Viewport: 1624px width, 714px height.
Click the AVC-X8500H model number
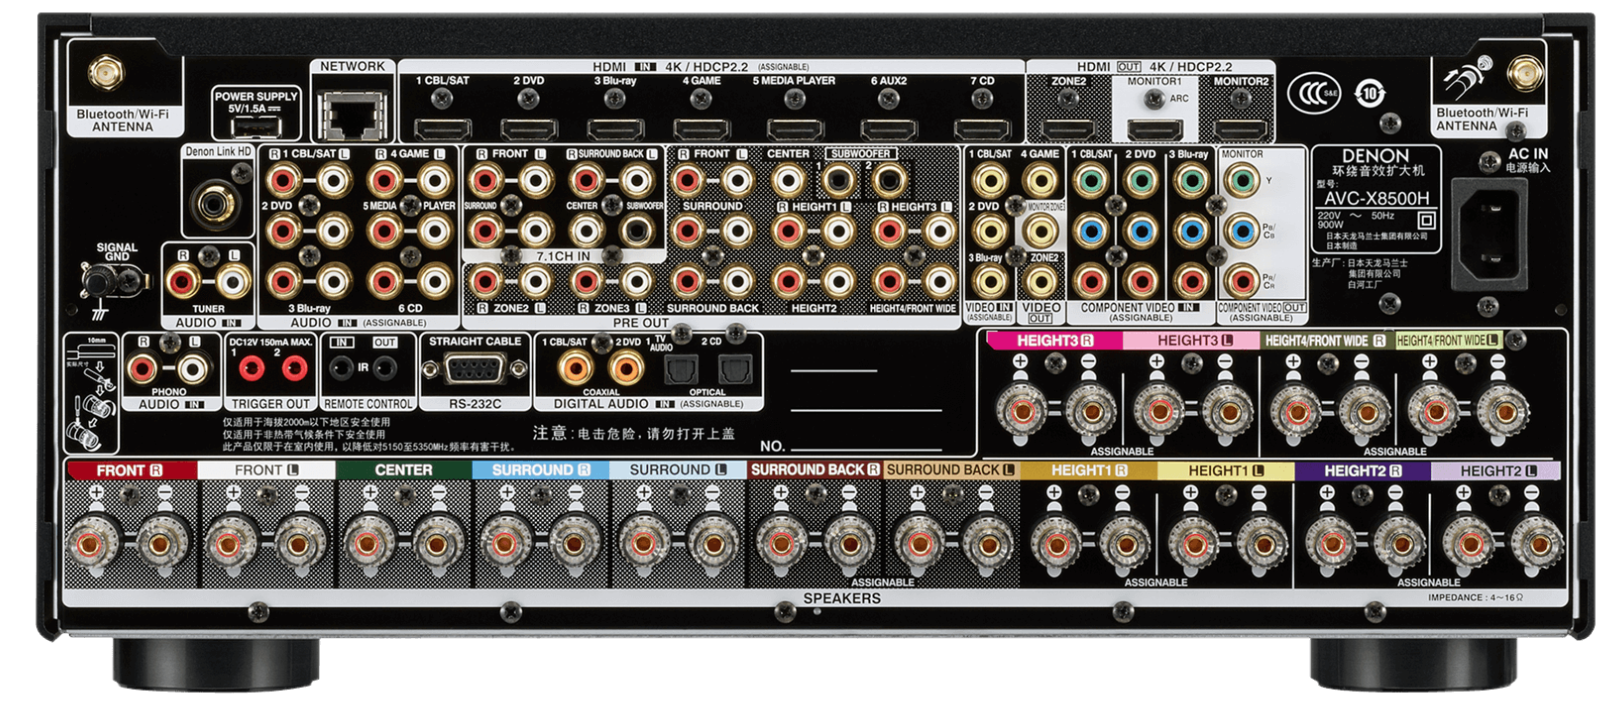[x=1376, y=198]
